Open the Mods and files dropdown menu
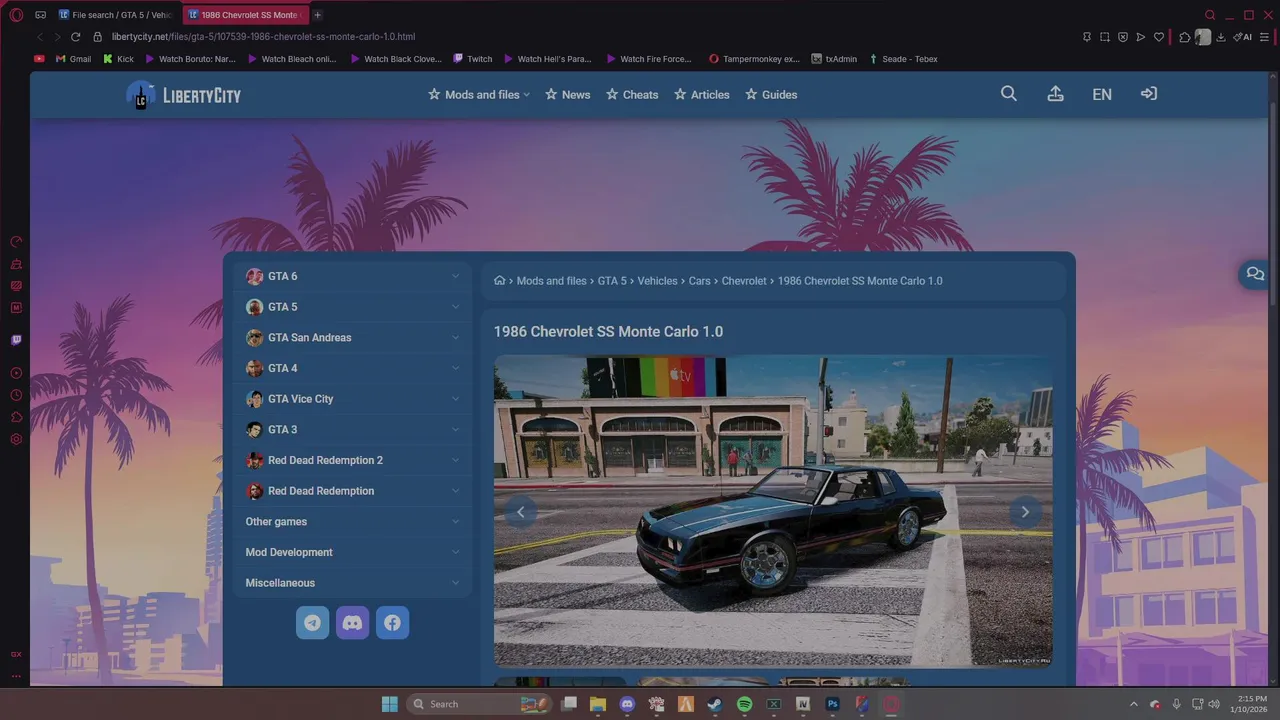 tap(479, 95)
